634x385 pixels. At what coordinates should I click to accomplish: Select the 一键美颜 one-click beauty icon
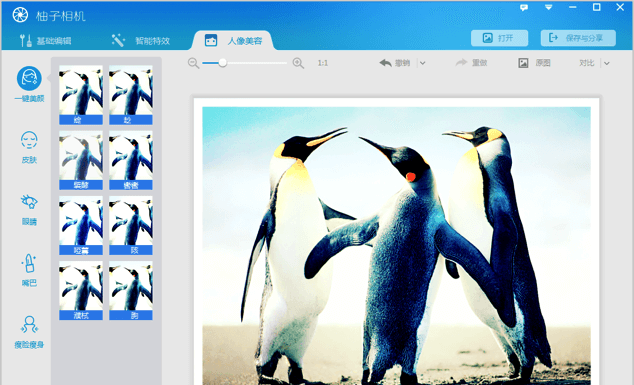(29, 78)
